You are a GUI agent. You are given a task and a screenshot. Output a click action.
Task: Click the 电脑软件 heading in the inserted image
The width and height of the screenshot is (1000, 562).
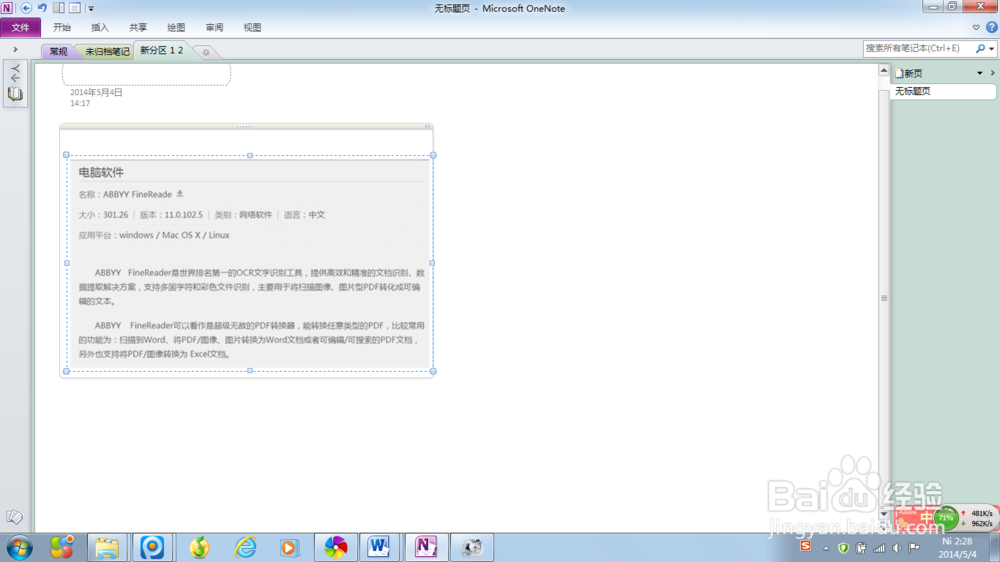pyautogui.click(x=101, y=172)
